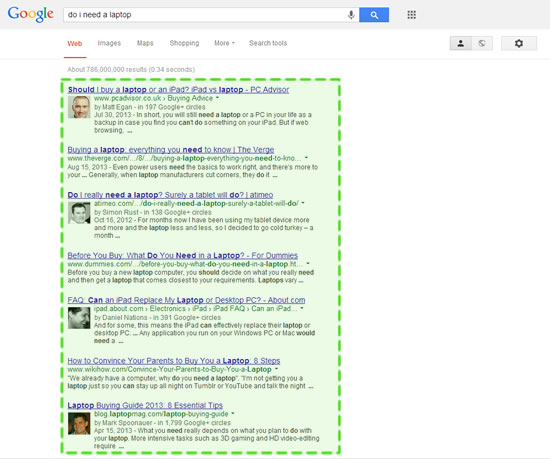This screenshot has width=550, height=459.
Task: Expand dropdown arrow beside atimeo.com URL
Action: click(x=303, y=203)
